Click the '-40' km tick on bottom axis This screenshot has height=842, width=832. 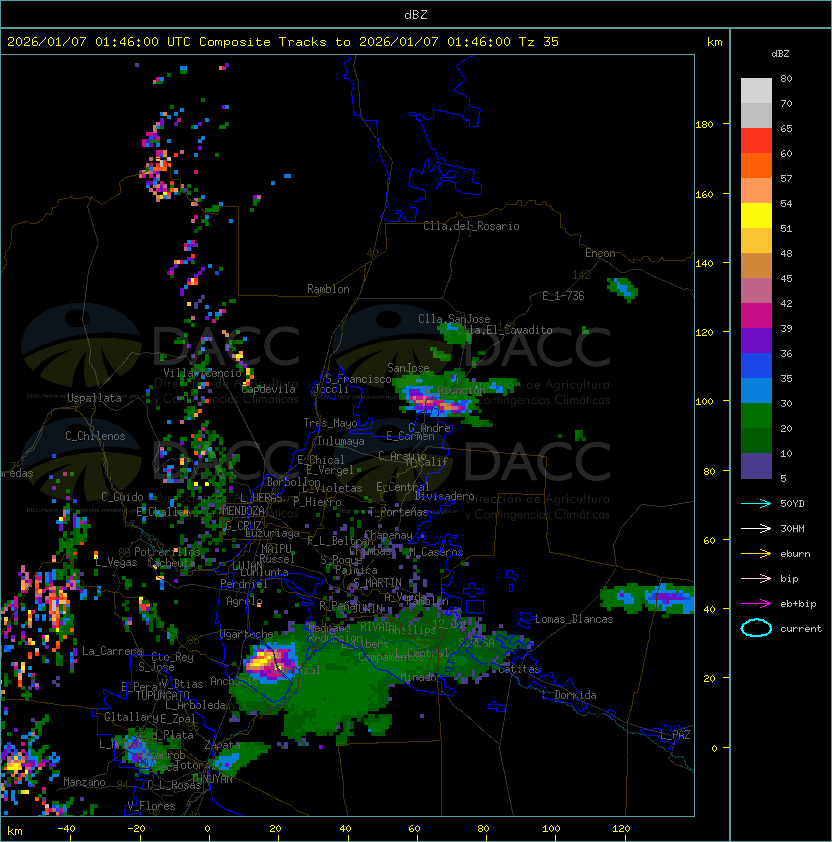coord(66,829)
